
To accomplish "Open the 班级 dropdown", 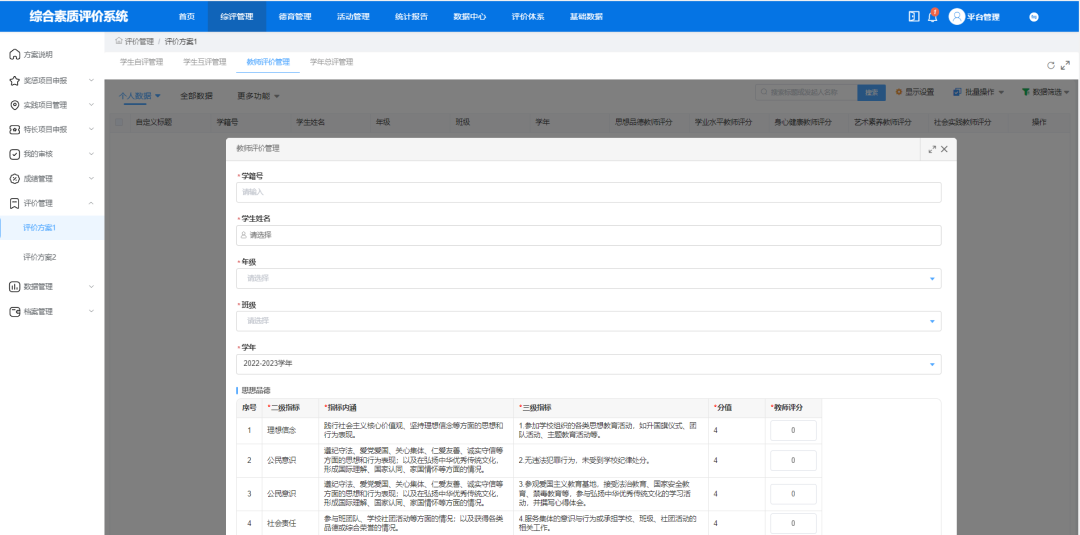I will tap(589, 321).
